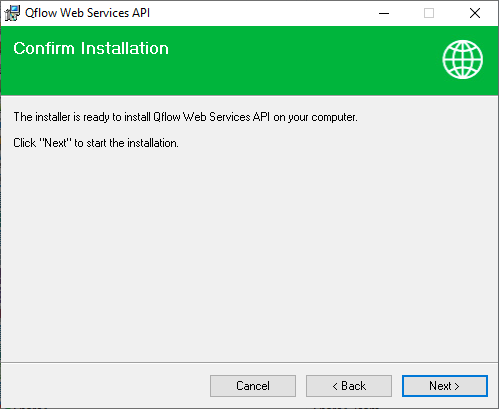The height and width of the screenshot is (409, 499).
Task: Click Next to start the installation
Action: click(445, 386)
